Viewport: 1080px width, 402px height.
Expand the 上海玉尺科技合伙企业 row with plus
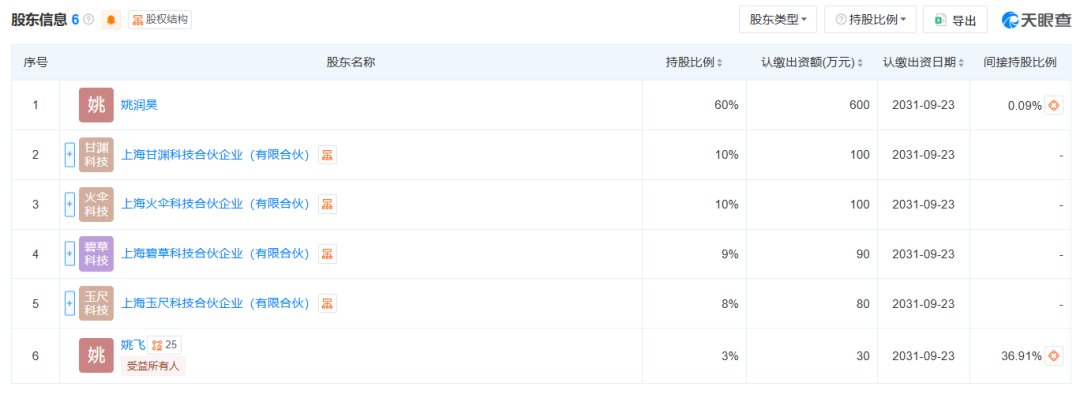point(70,304)
